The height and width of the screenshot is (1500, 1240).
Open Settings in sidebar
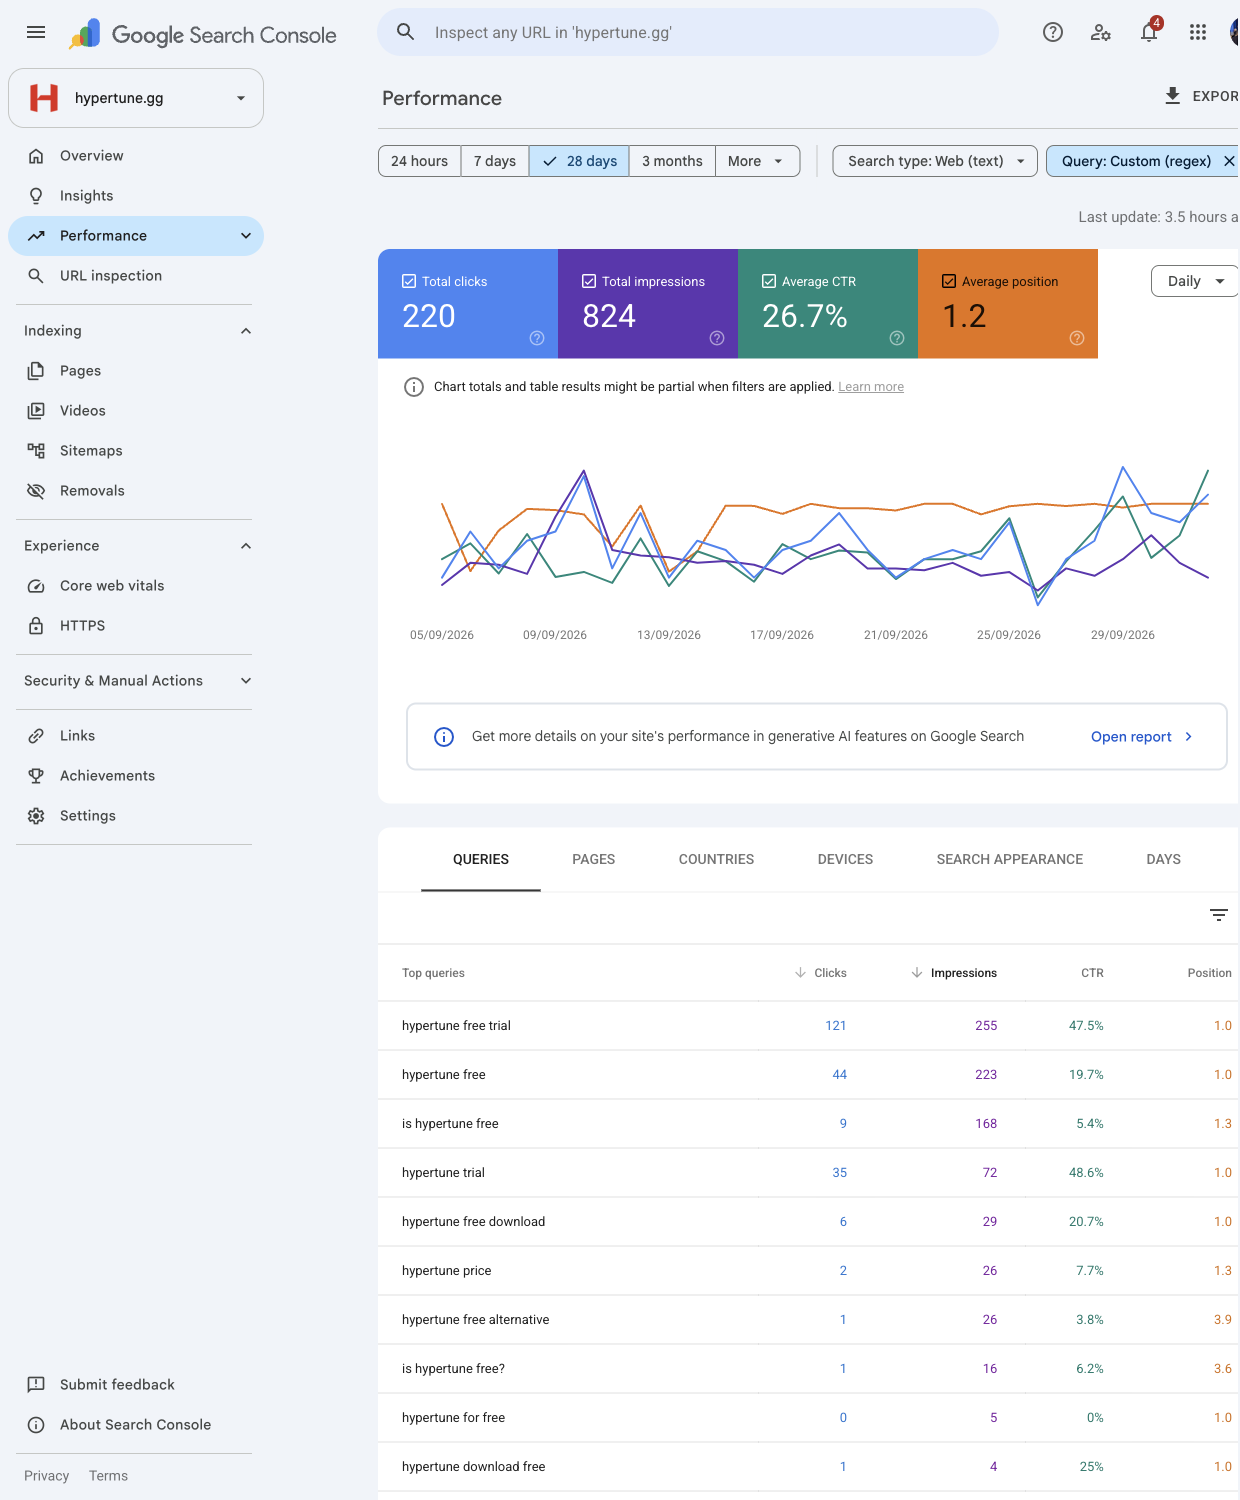pos(136,816)
